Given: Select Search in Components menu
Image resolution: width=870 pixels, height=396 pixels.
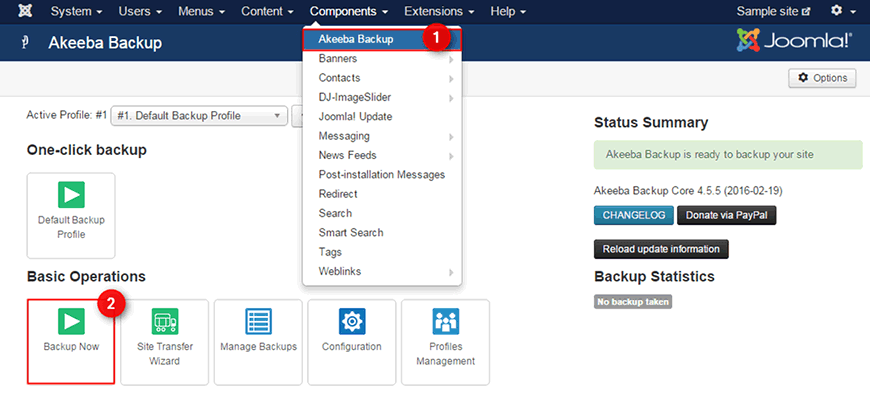Looking at the screenshot, I should pyautogui.click(x=382, y=214).
